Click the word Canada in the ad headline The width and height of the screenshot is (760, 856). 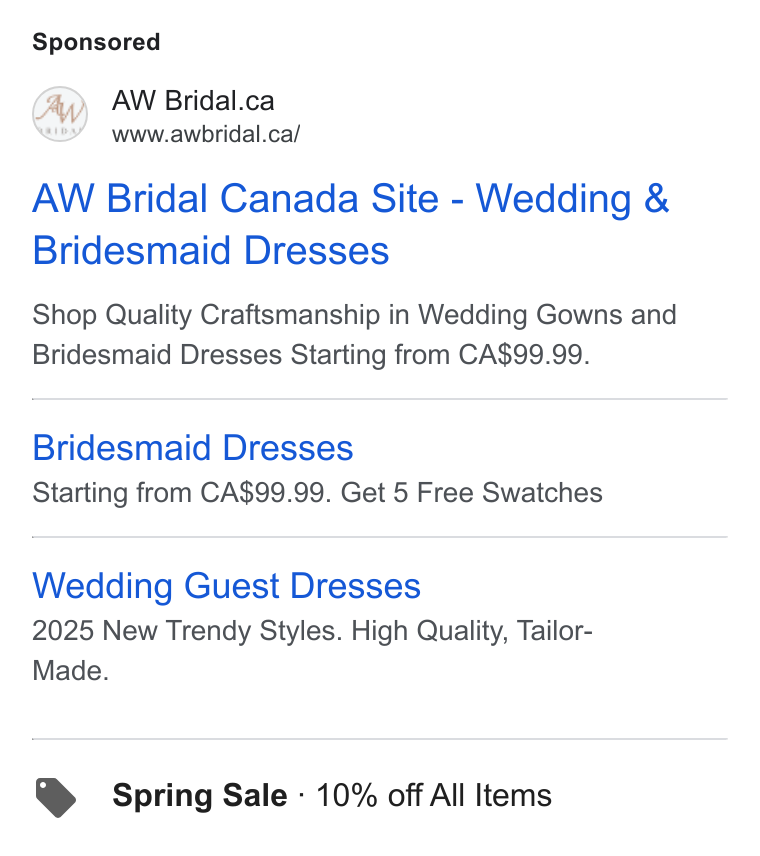[x=289, y=198]
